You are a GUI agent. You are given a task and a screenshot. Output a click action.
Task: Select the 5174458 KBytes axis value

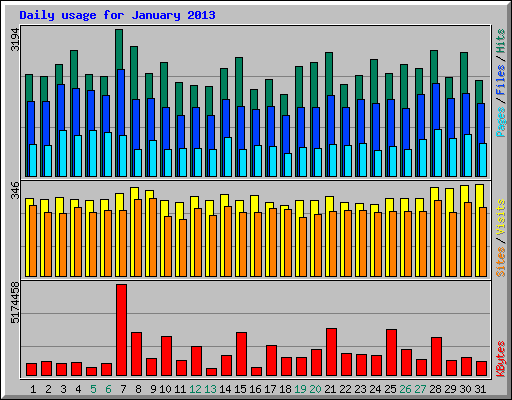click(x=15, y=303)
